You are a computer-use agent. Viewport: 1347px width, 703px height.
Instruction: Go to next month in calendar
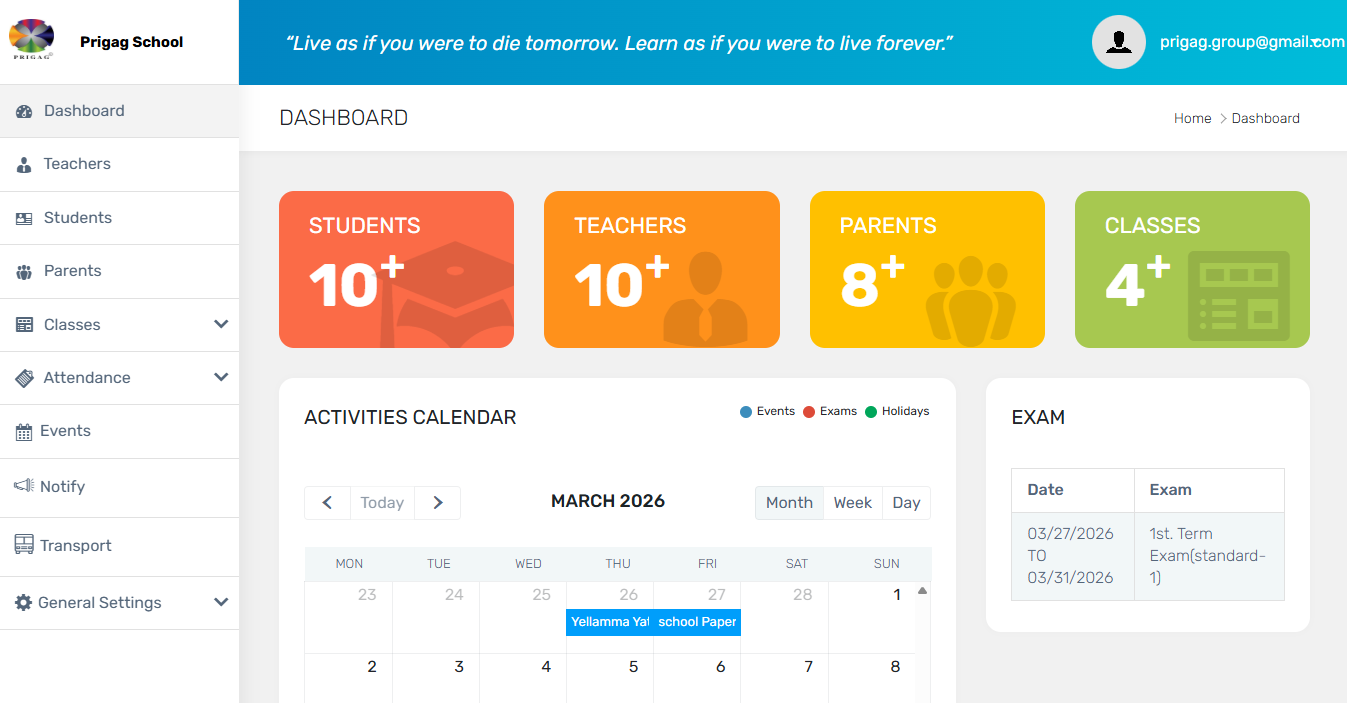pyautogui.click(x=437, y=503)
